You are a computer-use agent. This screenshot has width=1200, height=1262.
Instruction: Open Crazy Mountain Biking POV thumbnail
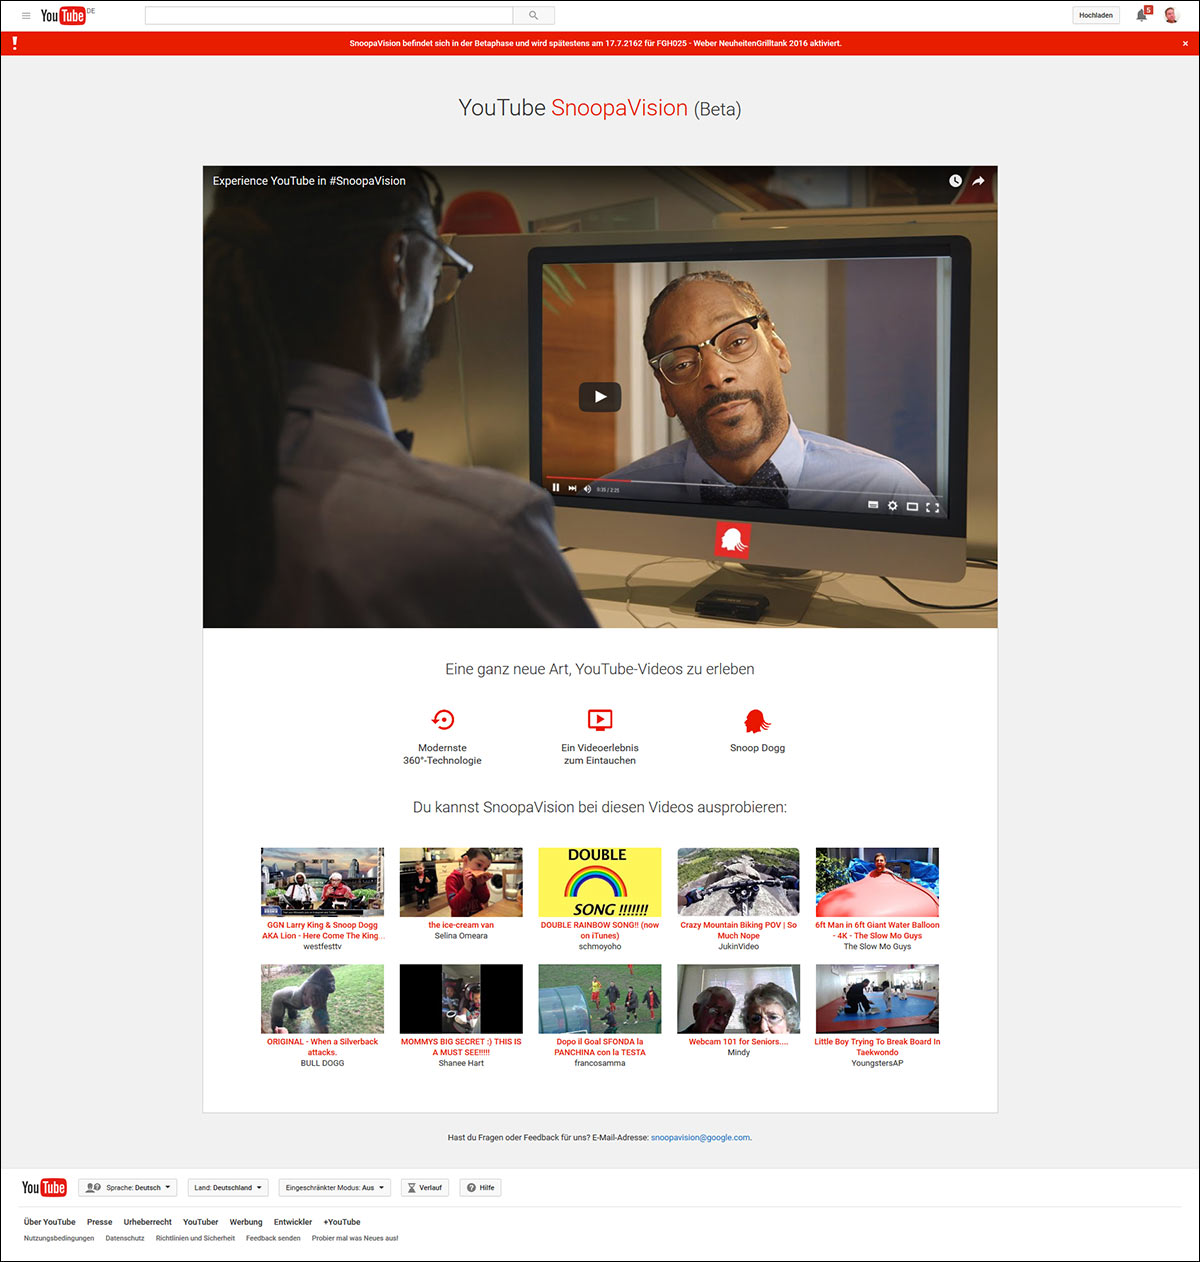tap(739, 882)
